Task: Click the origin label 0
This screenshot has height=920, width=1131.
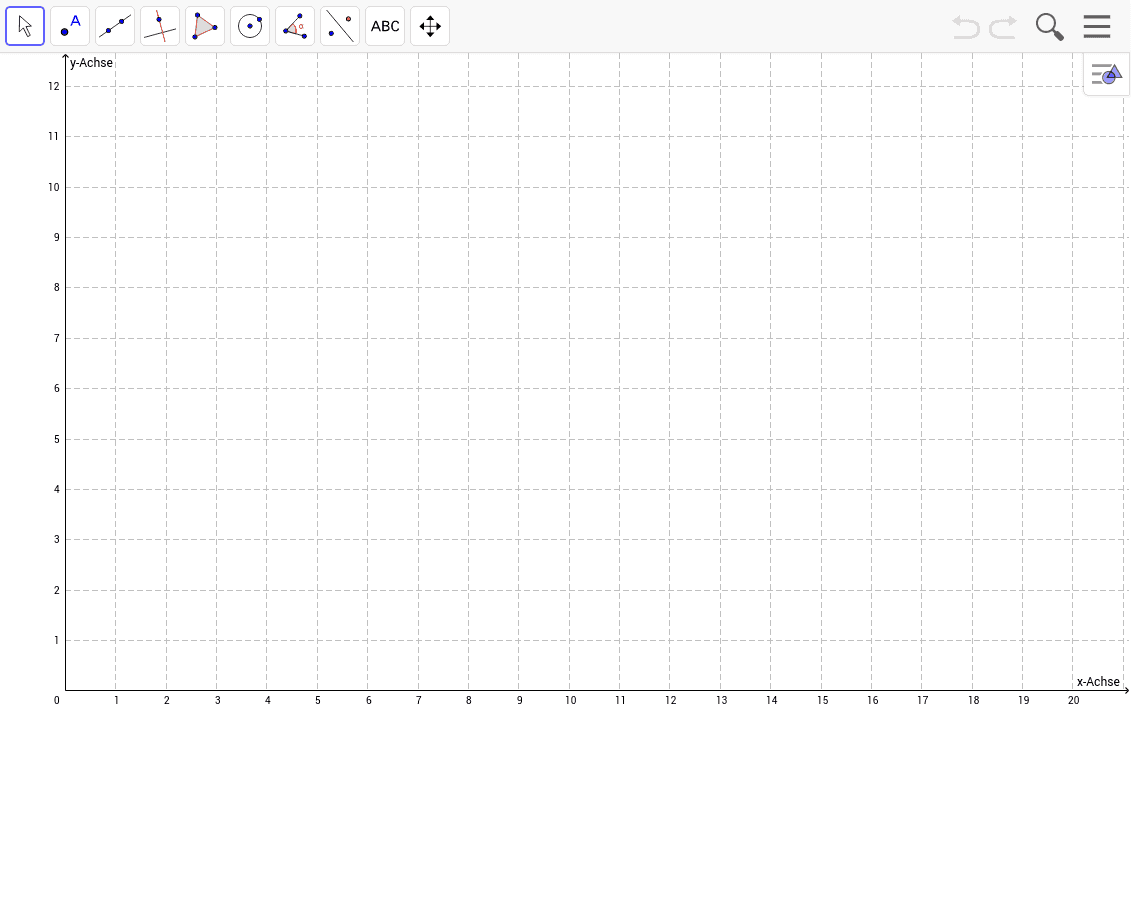Action: [x=57, y=700]
